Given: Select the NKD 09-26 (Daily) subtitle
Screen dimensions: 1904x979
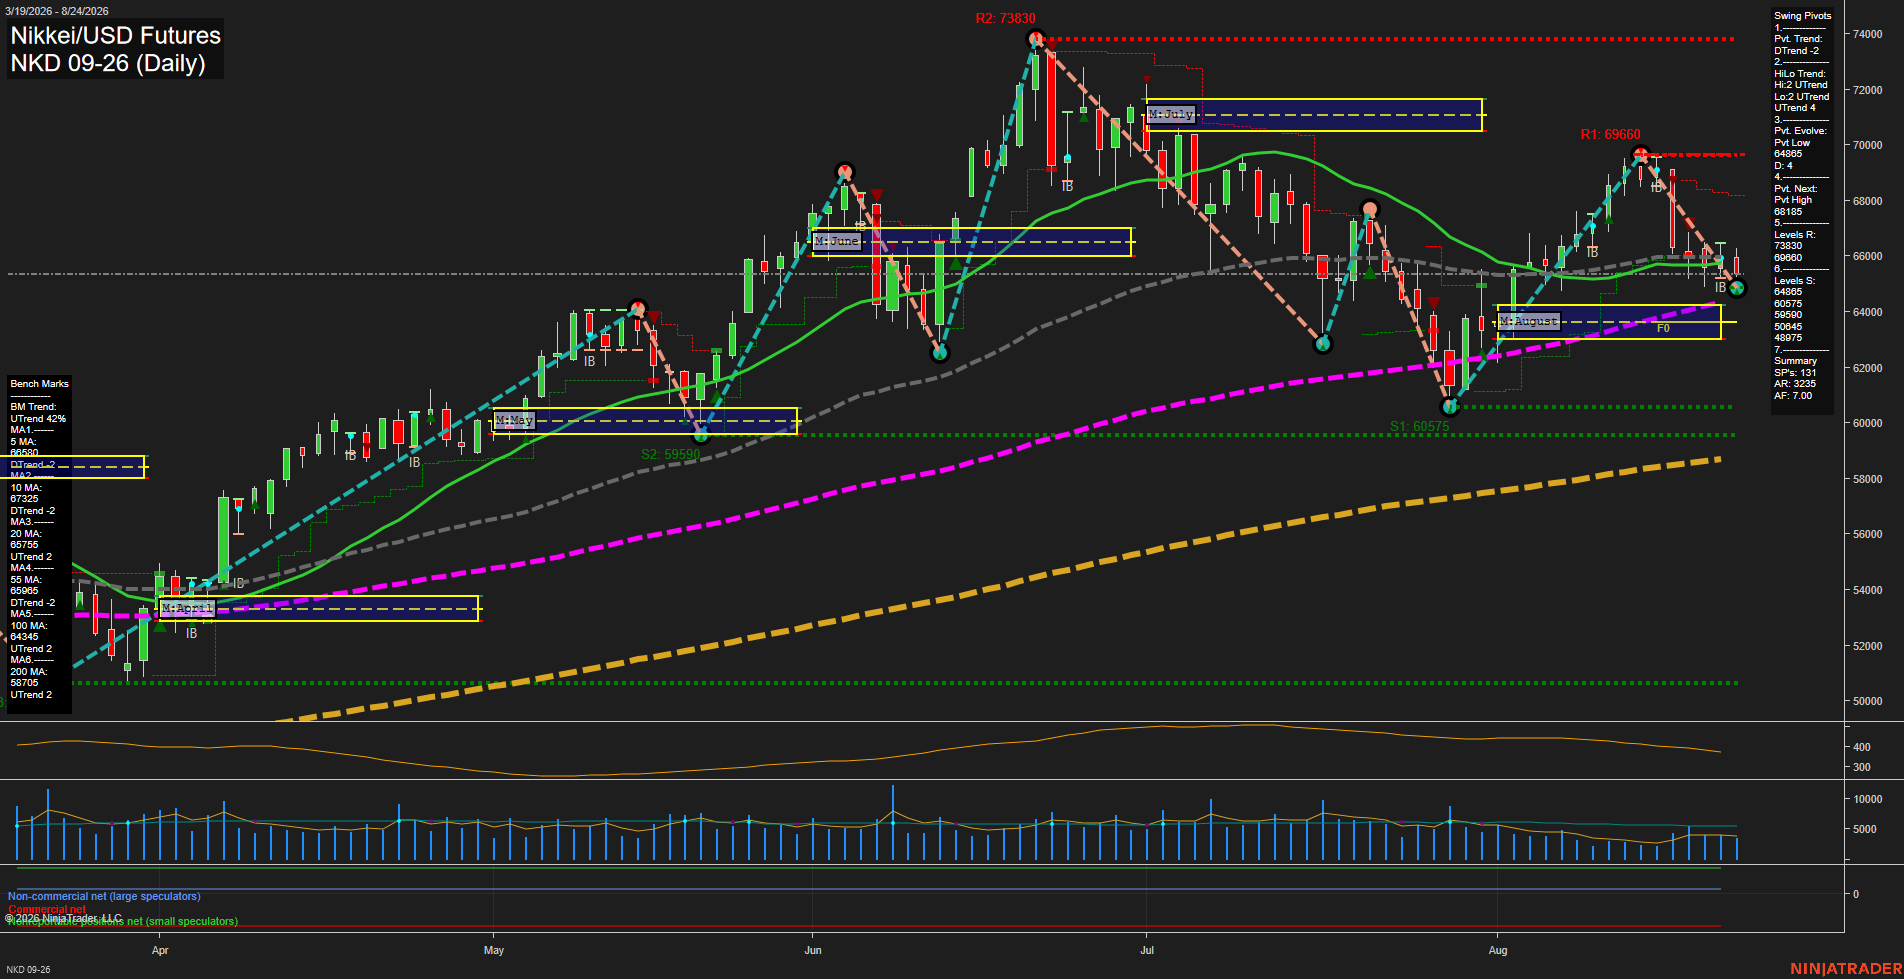Looking at the screenshot, I should (x=108, y=63).
